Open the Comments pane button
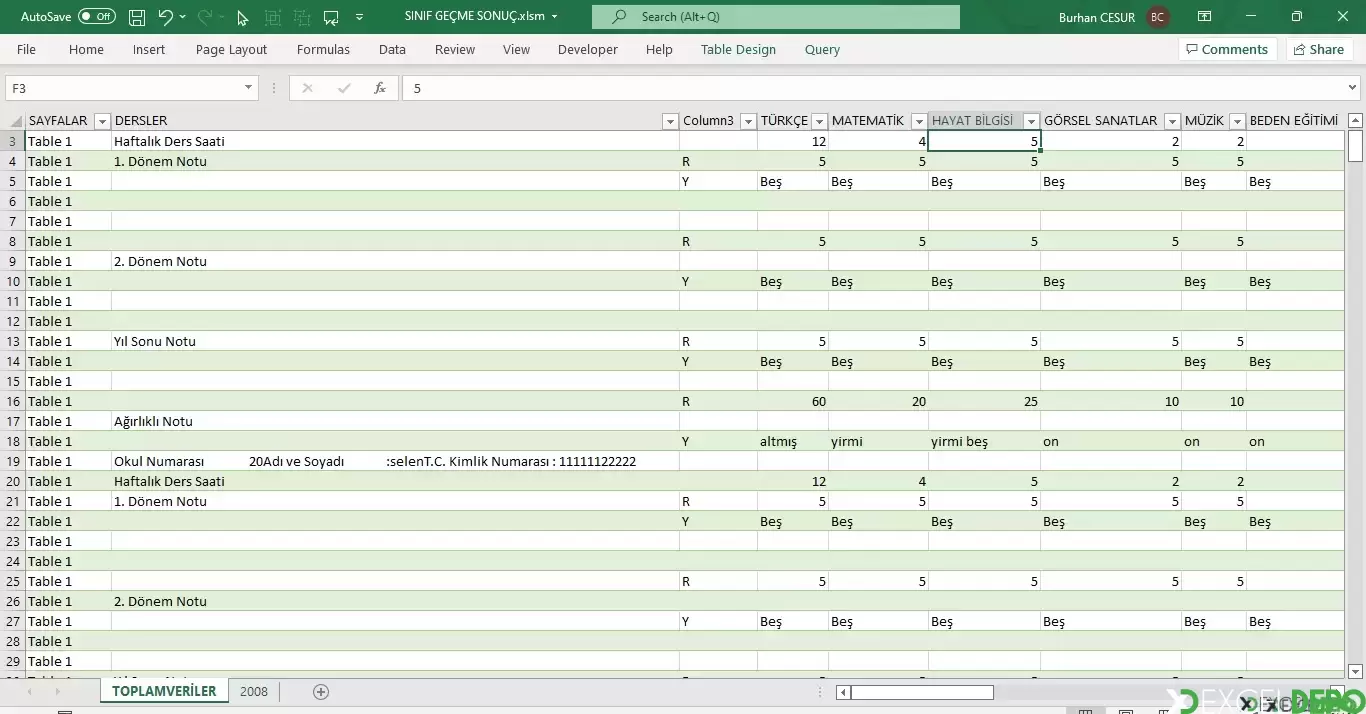The width and height of the screenshot is (1366, 714). pyautogui.click(x=1229, y=49)
